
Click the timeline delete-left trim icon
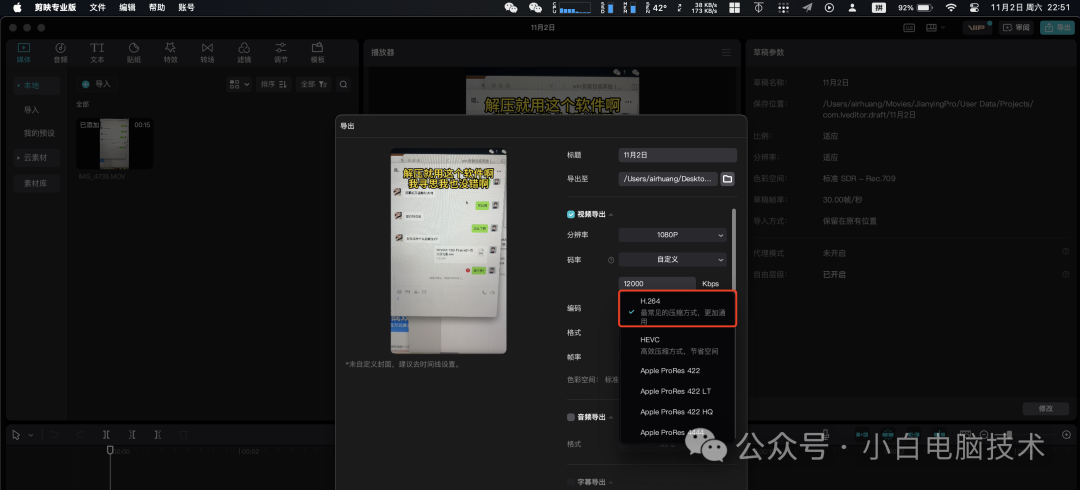tap(132, 435)
